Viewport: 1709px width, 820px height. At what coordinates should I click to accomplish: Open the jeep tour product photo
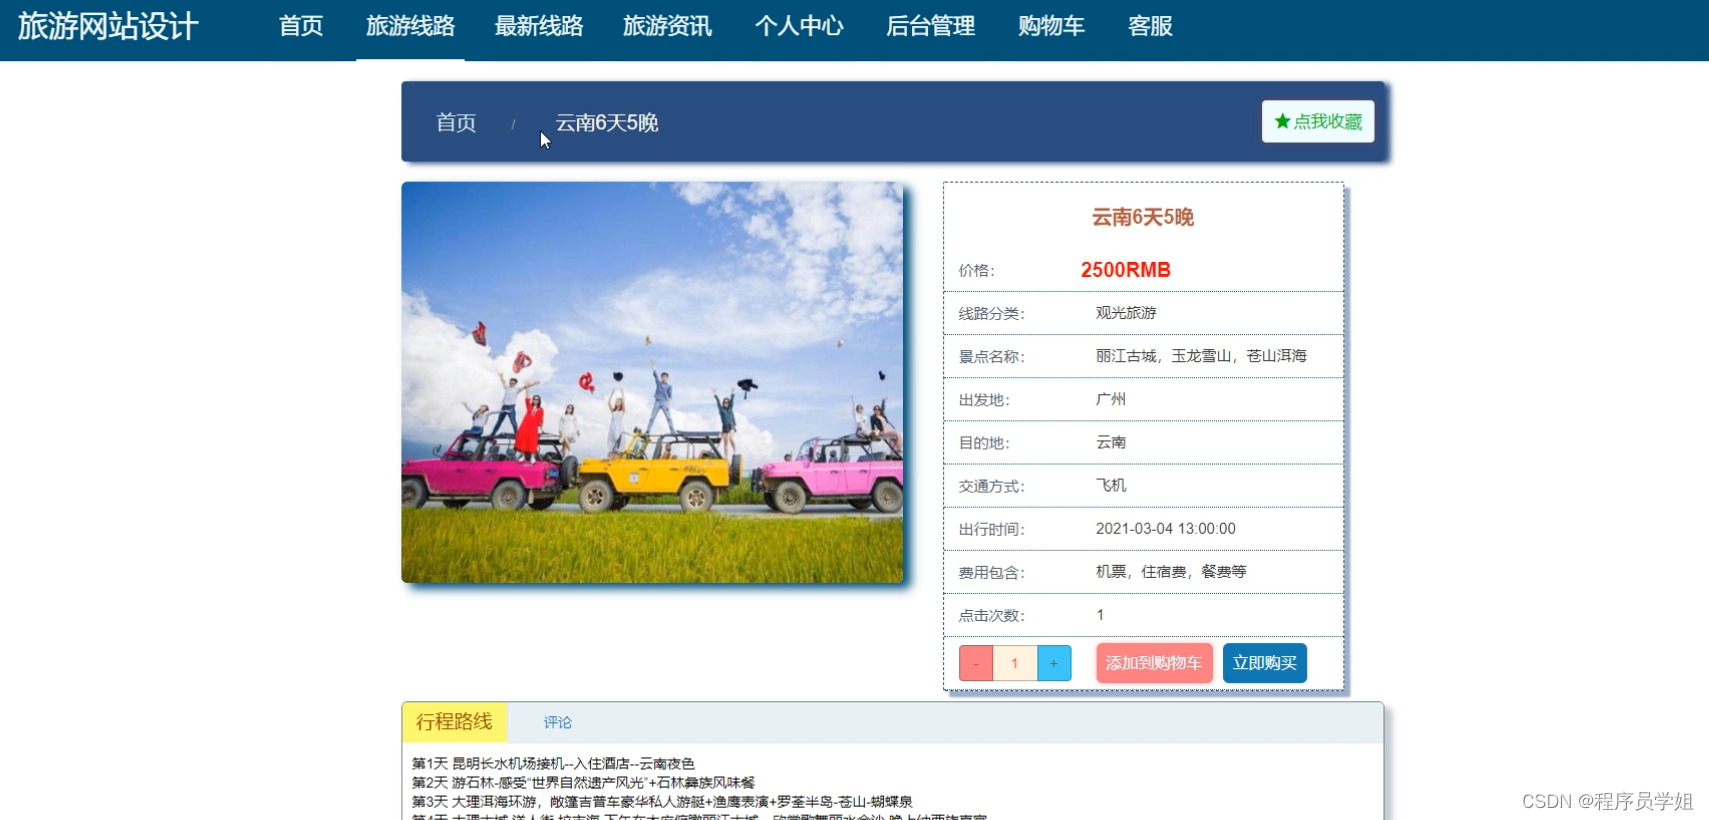[x=652, y=382]
